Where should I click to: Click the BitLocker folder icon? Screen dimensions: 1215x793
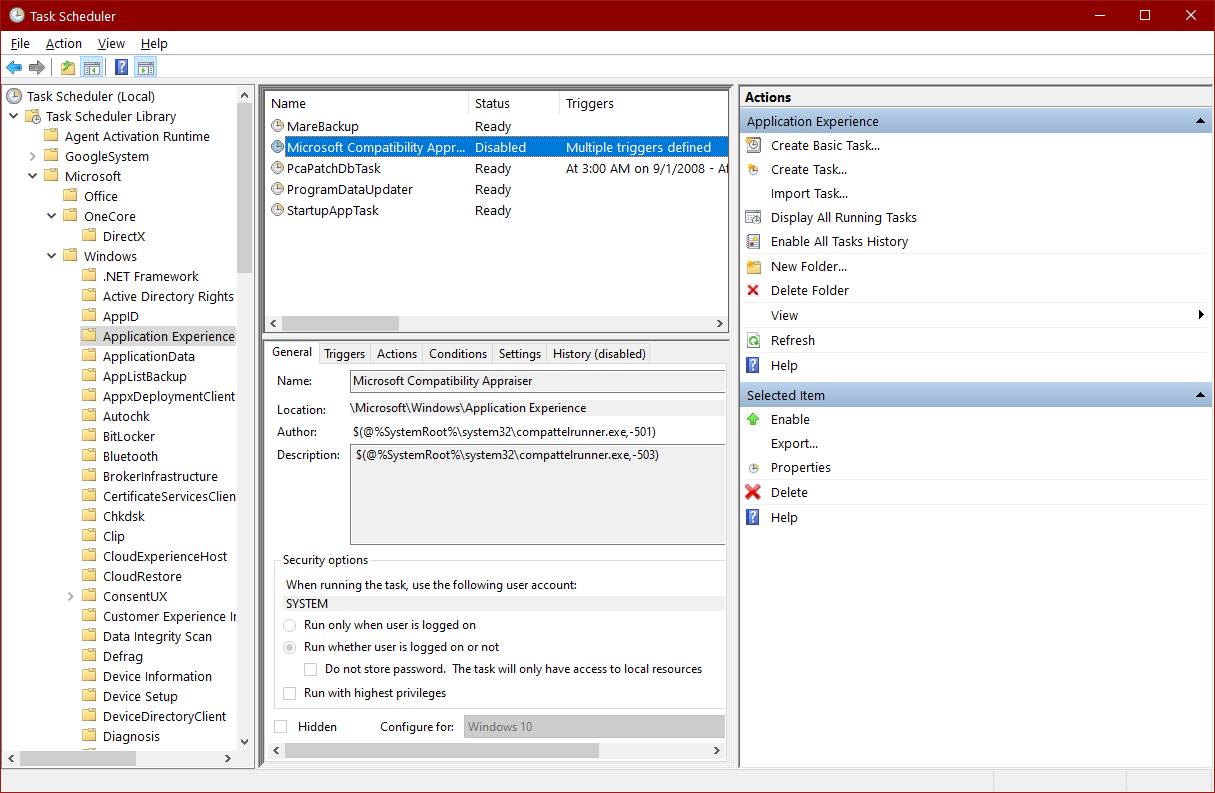[x=90, y=436]
